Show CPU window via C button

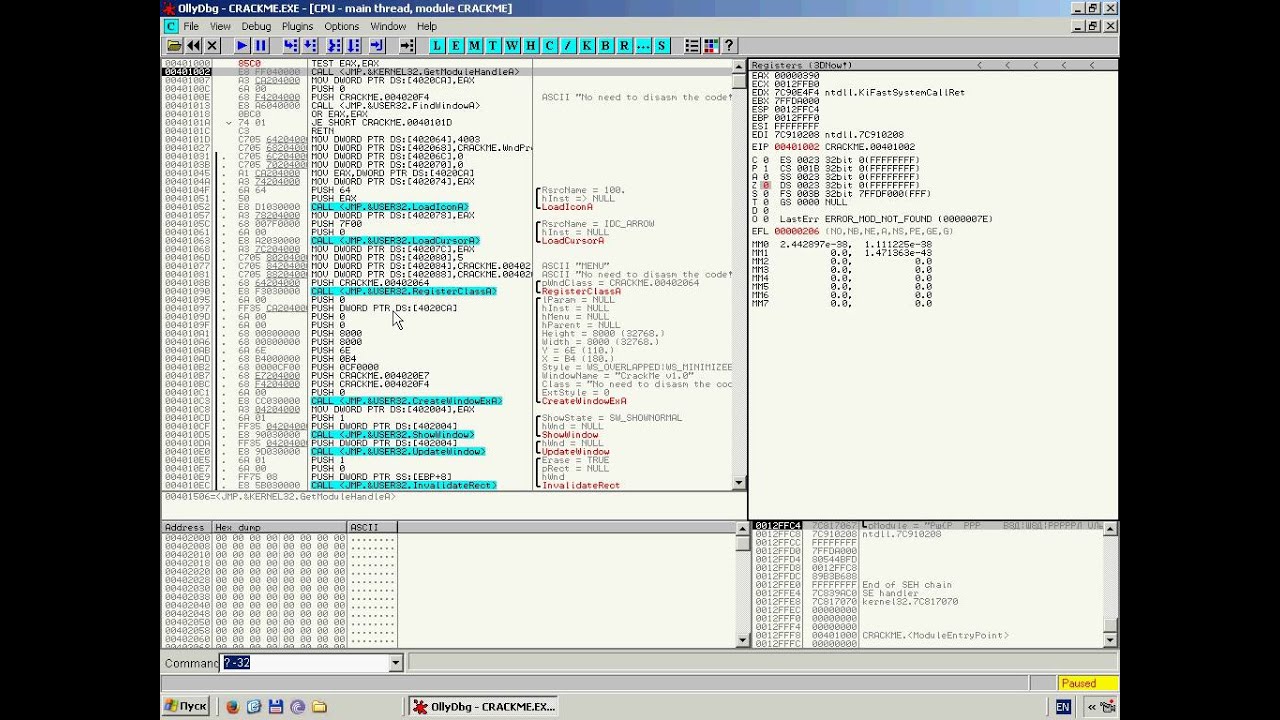coord(549,46)
